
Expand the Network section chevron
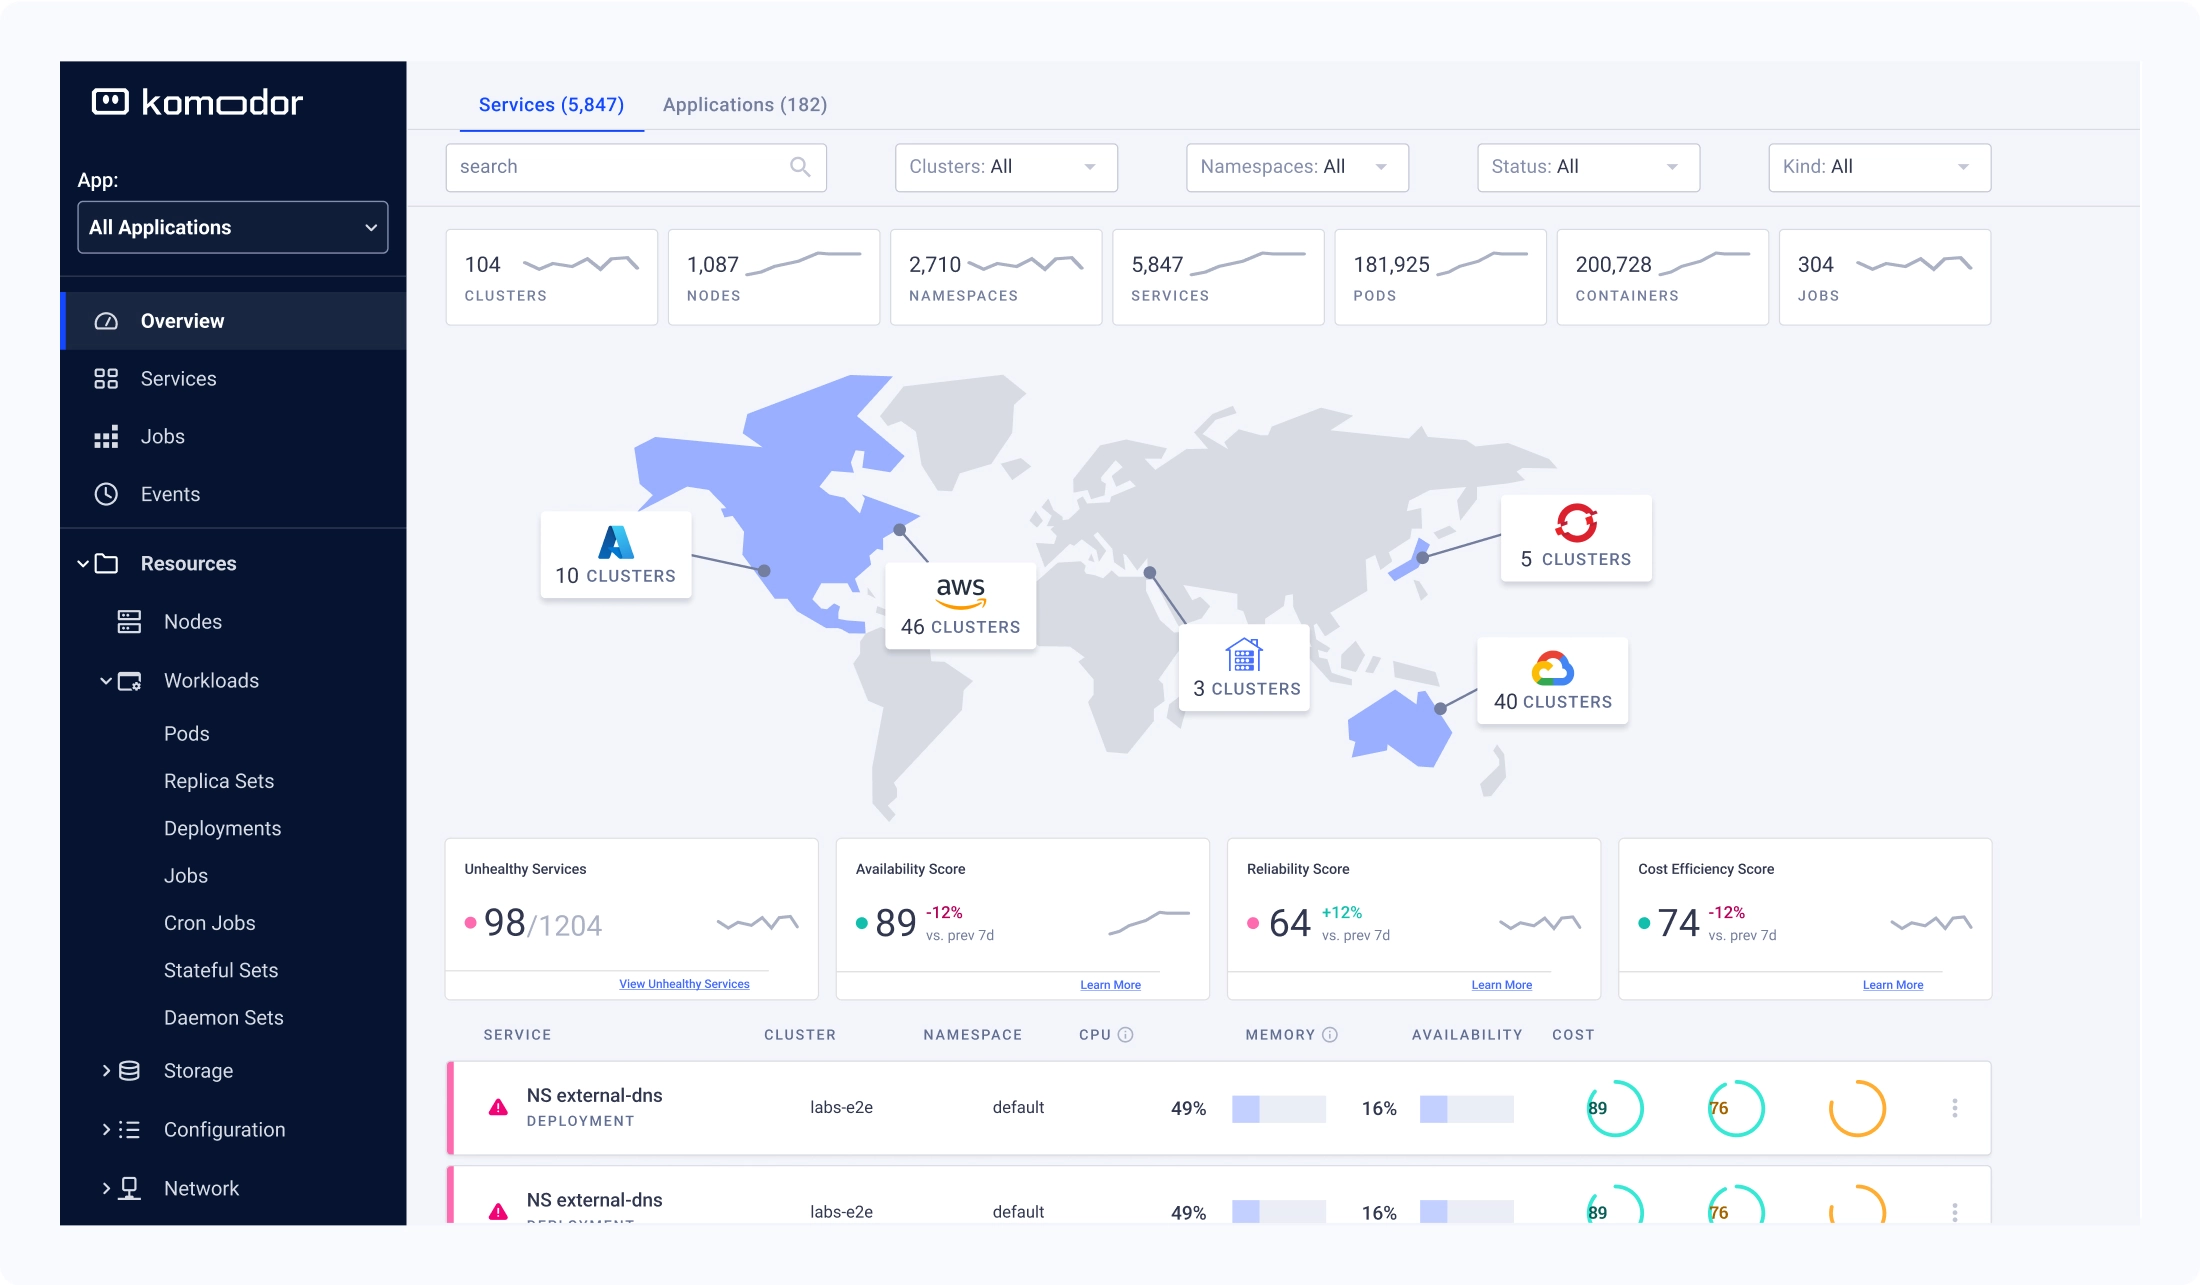[x=106, y=1188]
